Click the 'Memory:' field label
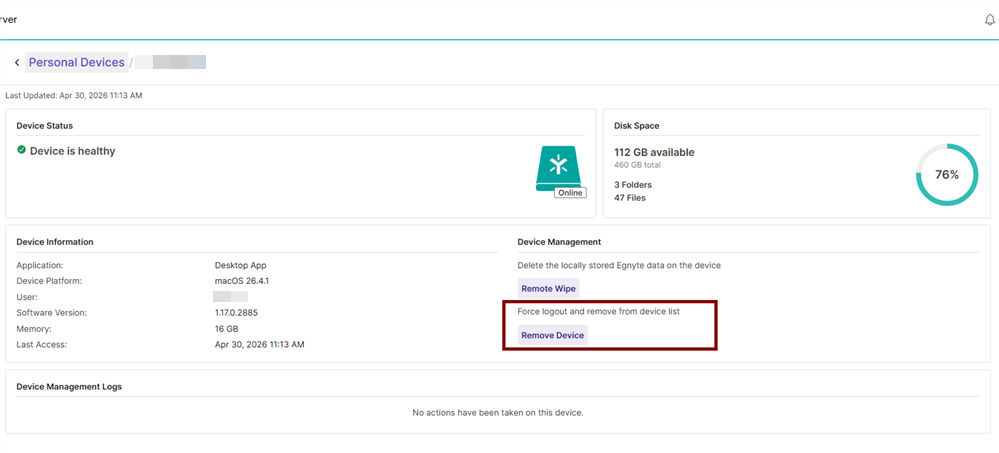This screenshot has height=453, width=999. 33,329
